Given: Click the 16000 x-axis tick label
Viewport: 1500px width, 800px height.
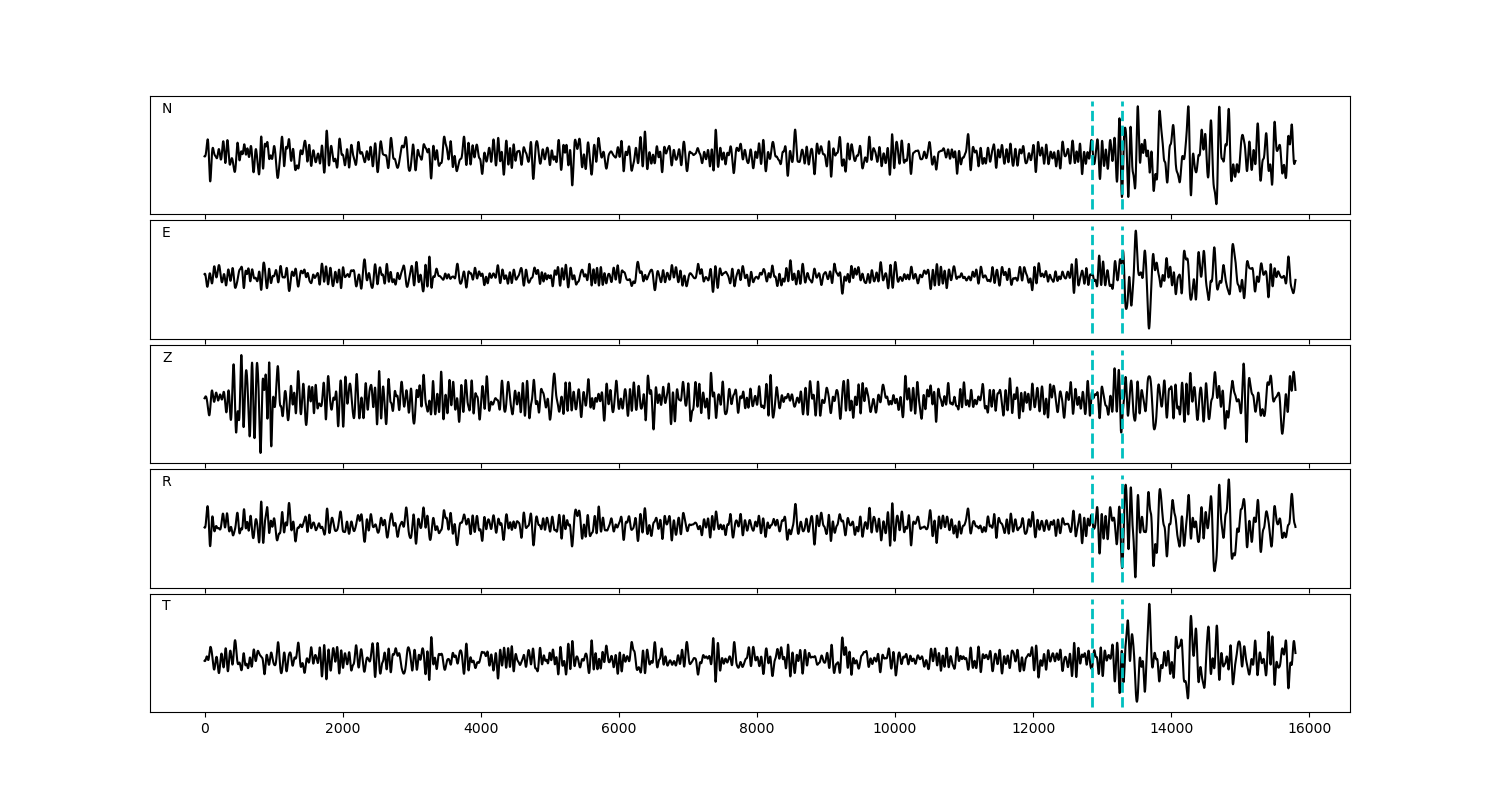Looking at the screenshot, I should click(1308, 730).
